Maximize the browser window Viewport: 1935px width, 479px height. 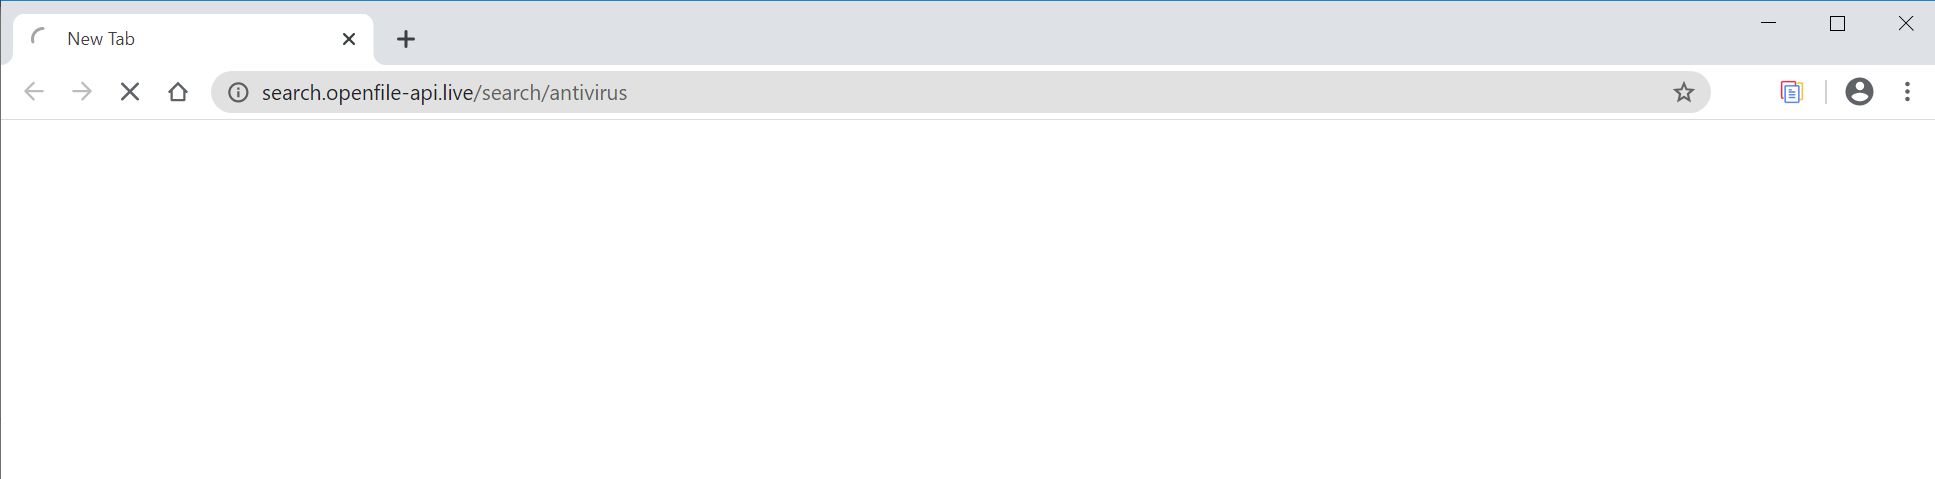pyautogui.click(x=1837, y=23)
